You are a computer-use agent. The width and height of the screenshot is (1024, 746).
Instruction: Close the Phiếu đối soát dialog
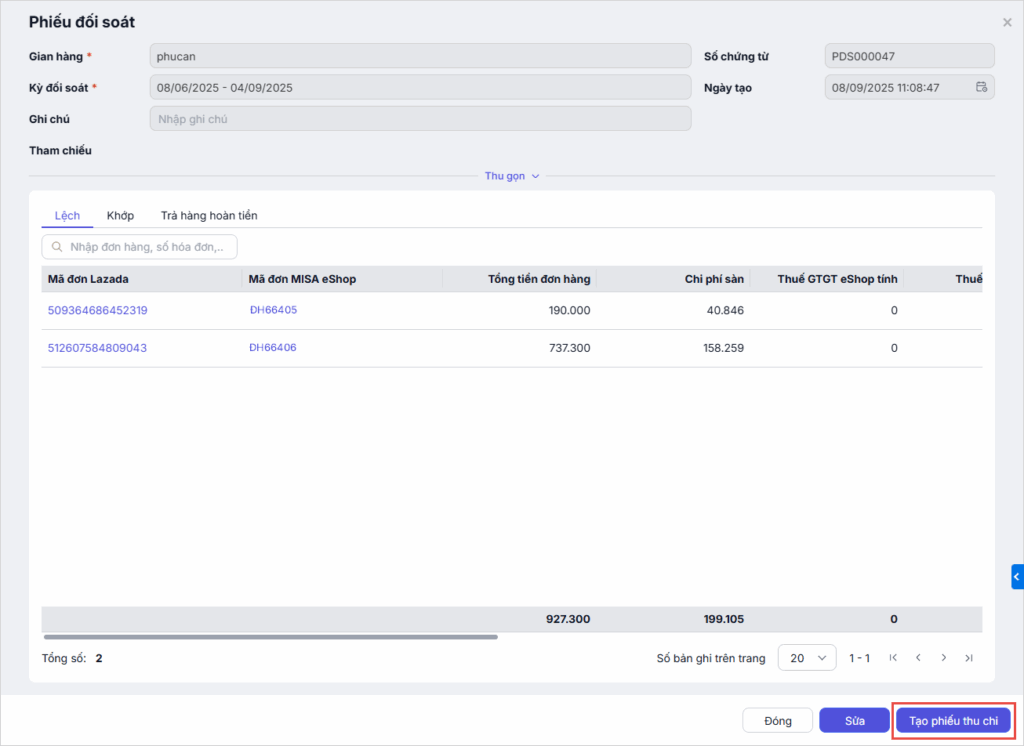click(x=1006, y=22)
